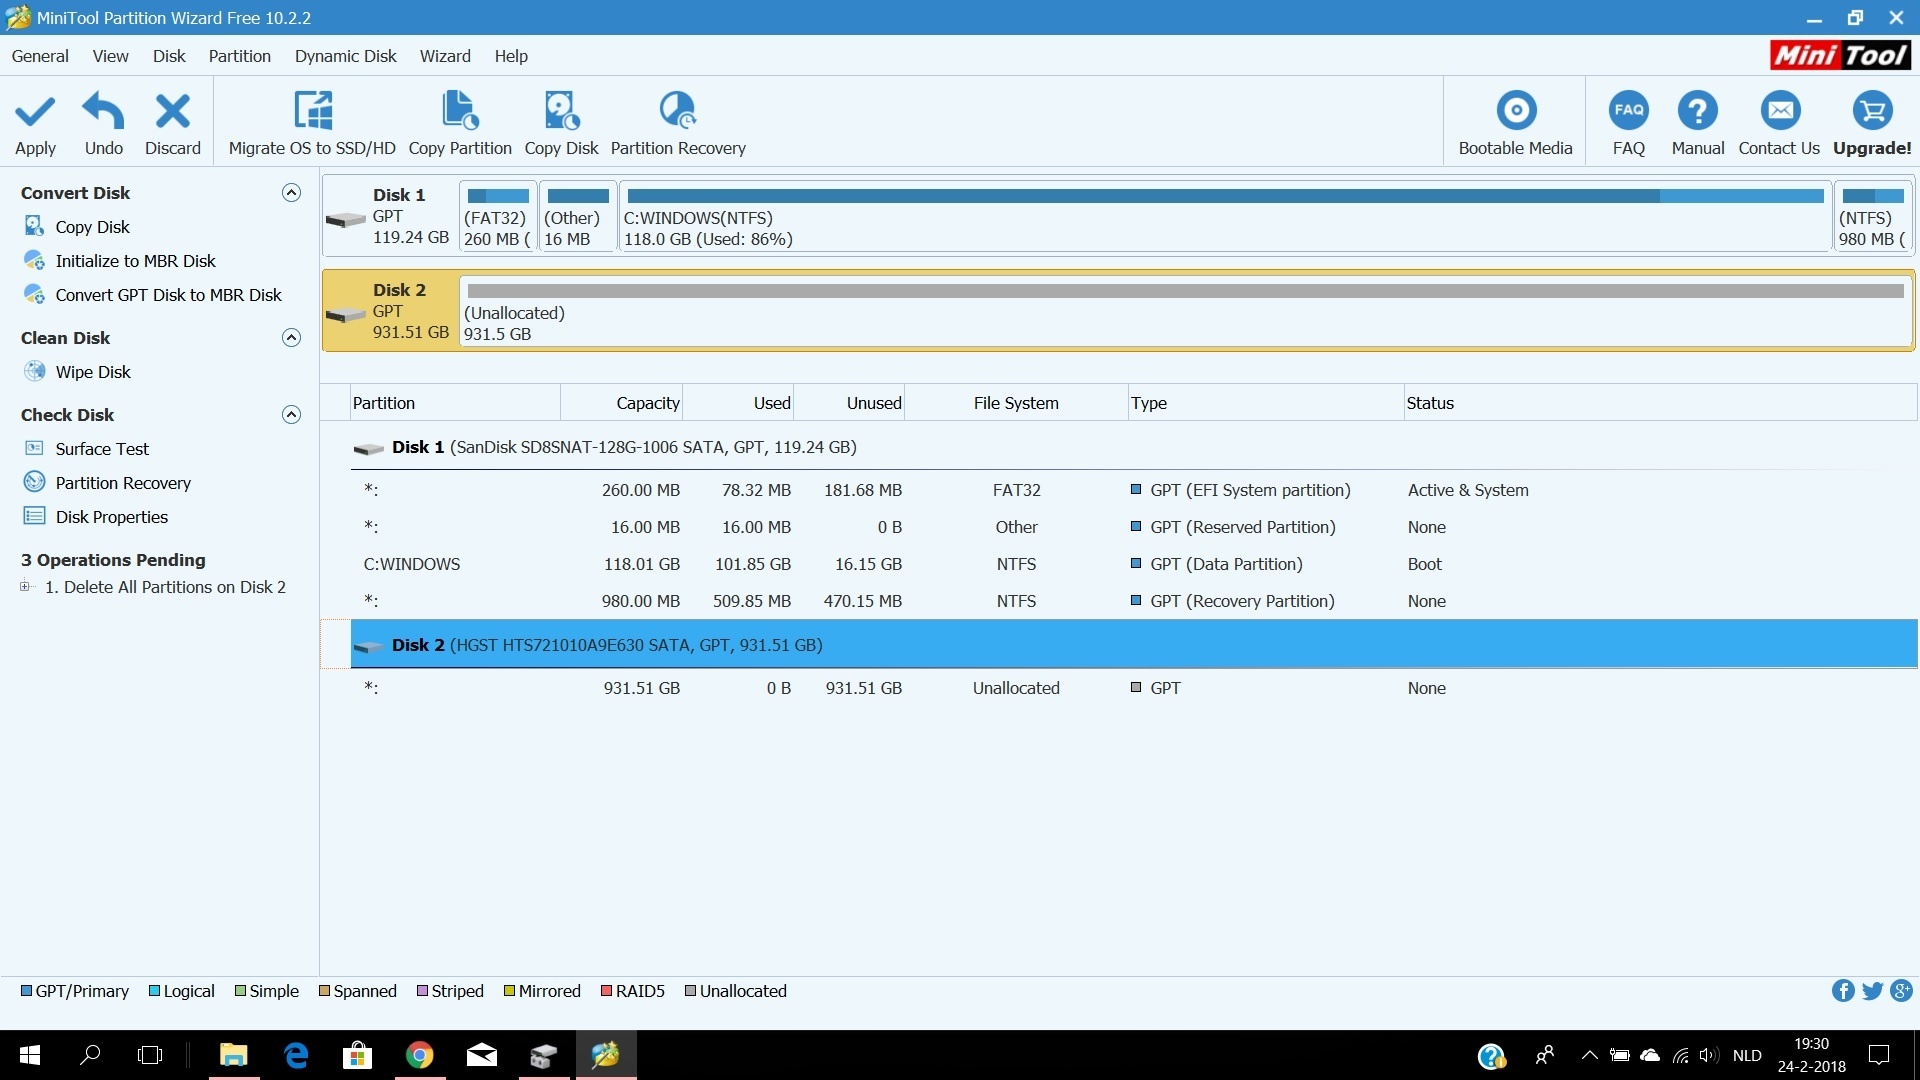Create Bootable Media
Viewport: 1920px width, 1080px height.
1515,124
